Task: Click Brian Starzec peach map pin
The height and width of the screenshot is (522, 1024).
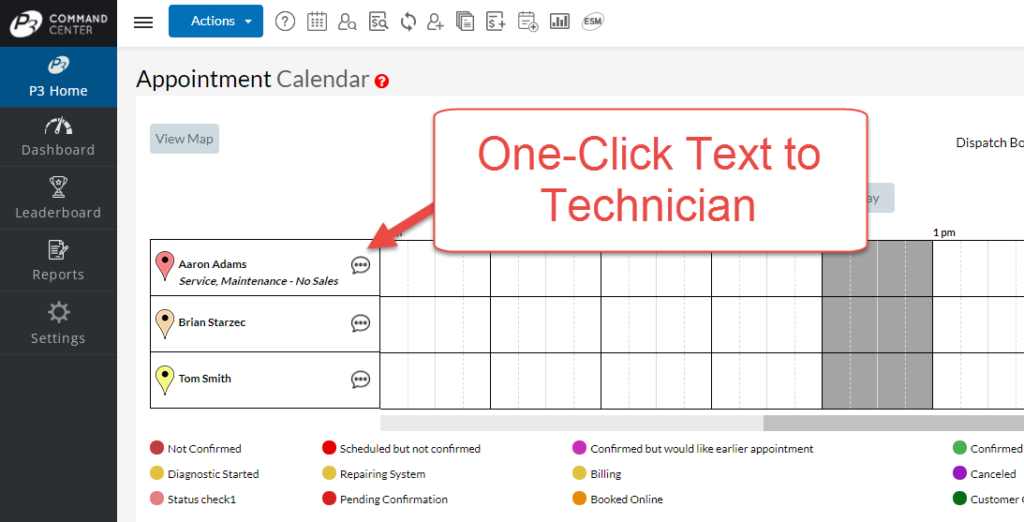Action: click(165, 324)
